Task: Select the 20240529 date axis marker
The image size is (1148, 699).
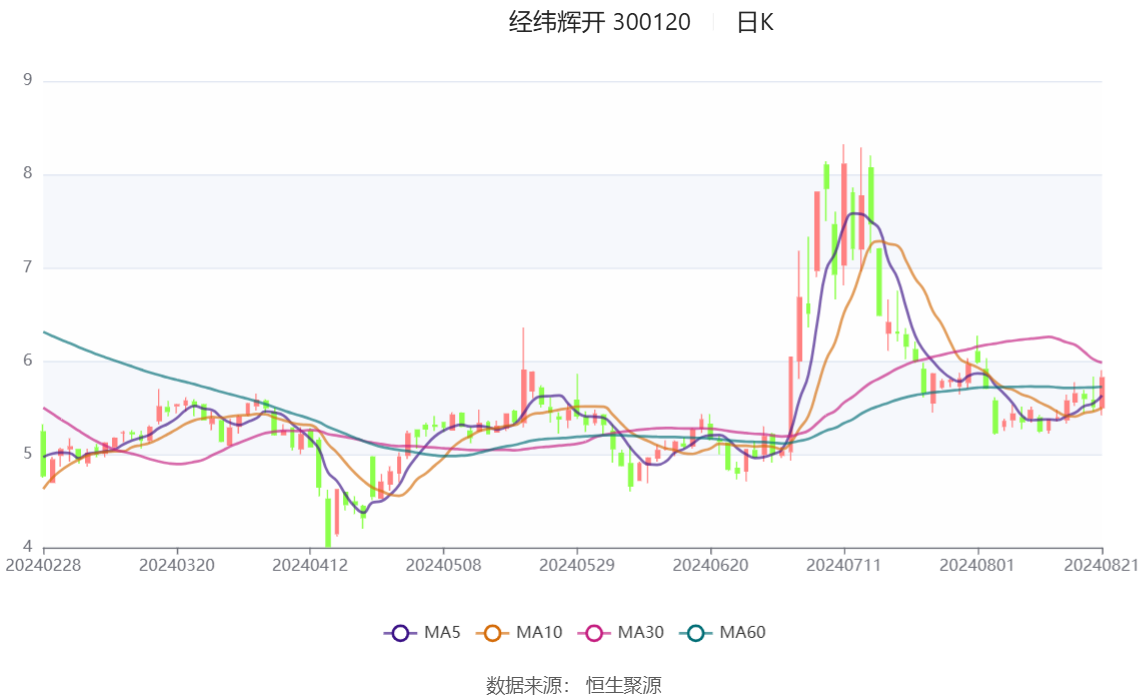Action: pos(577,565)
